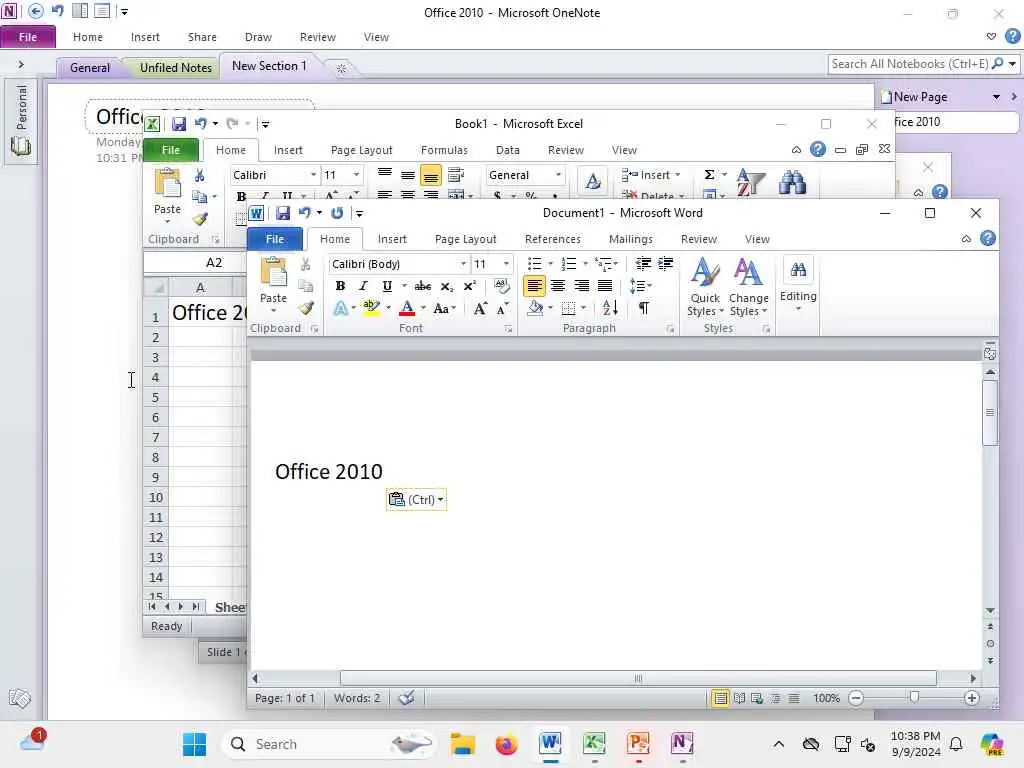Expand Word's Text Highlight Color arrow
The image size is (1024, 768).
click(x=388, y=308)
